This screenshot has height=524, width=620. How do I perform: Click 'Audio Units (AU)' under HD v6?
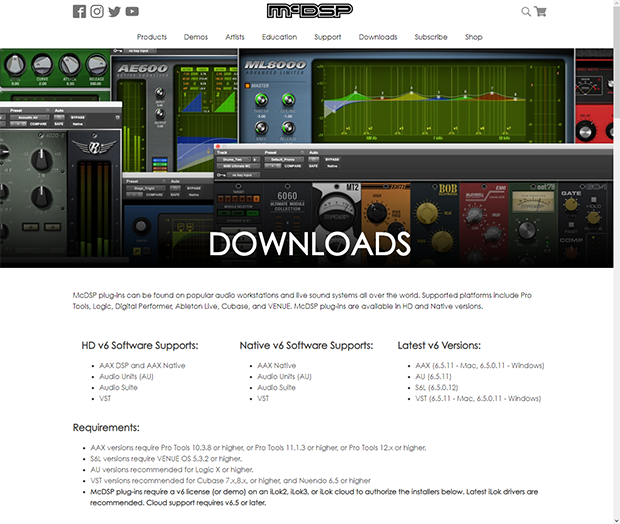pos(126,376)
